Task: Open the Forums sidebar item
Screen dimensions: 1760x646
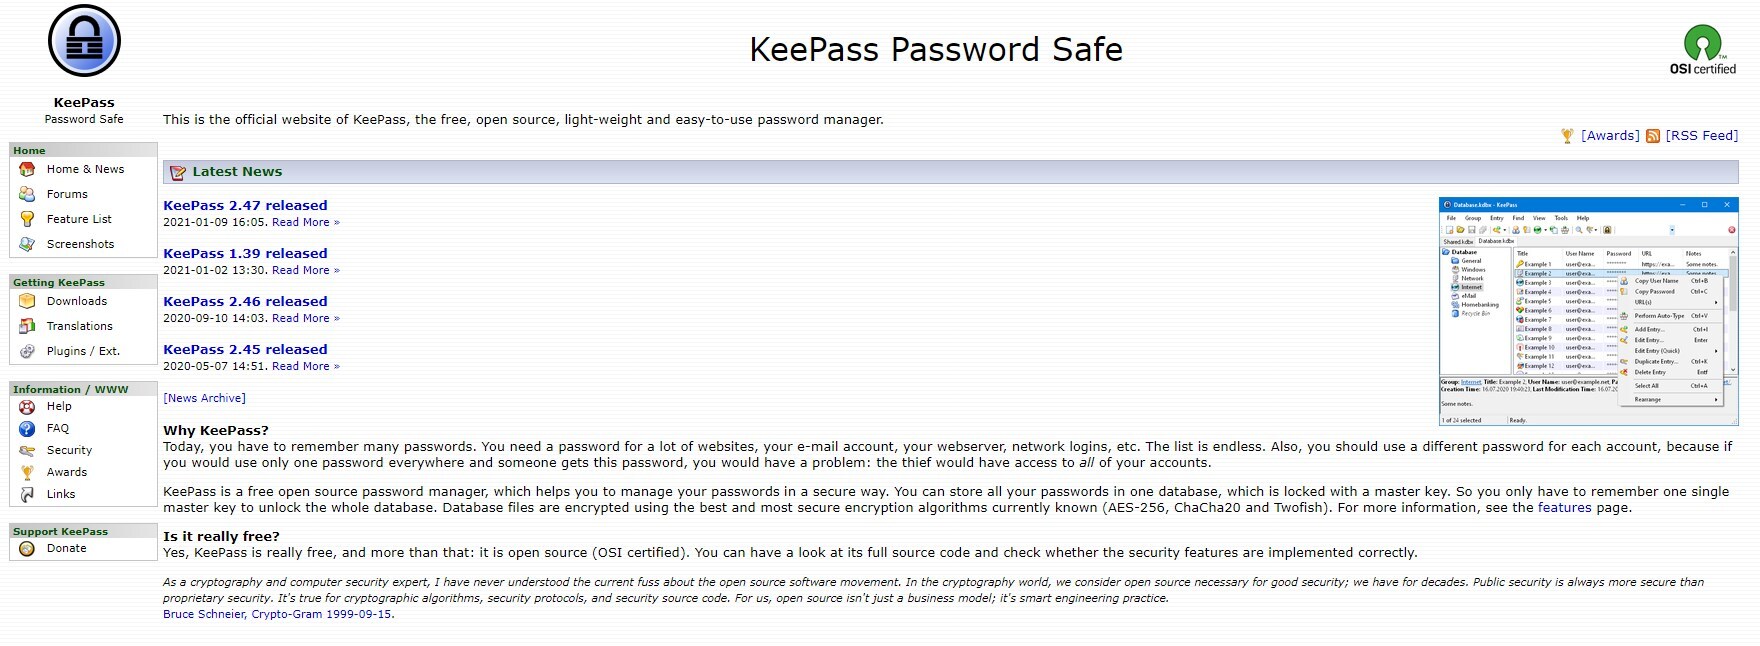Action: pos(67,194)
